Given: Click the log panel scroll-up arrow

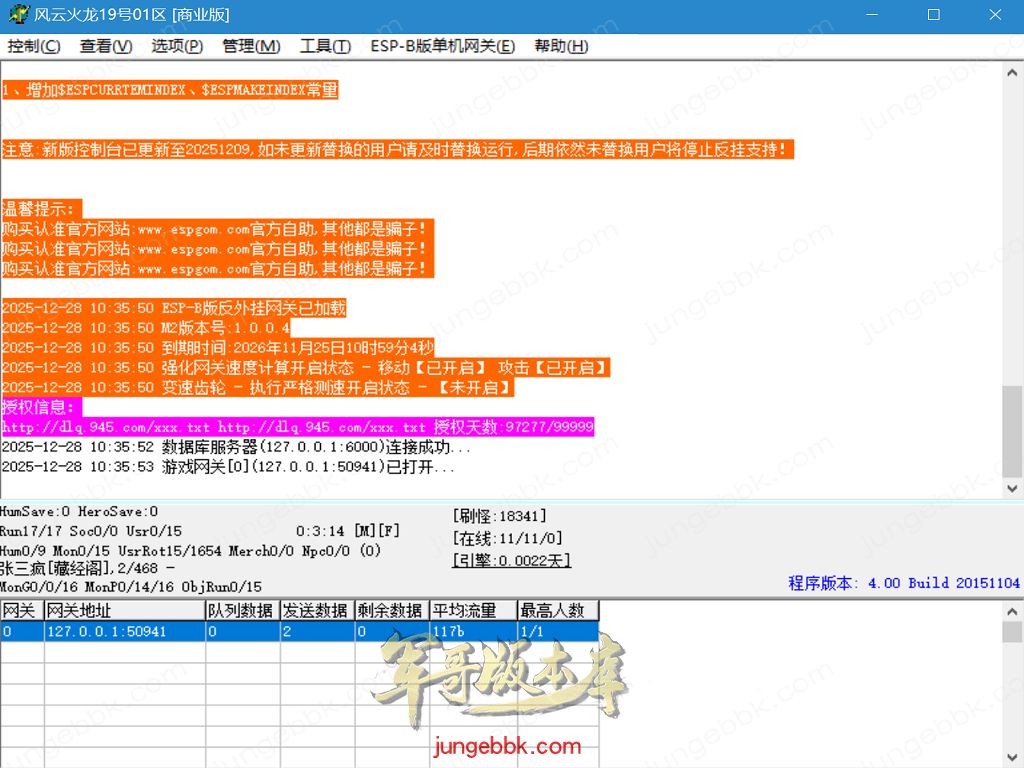Looking at the screenshot, I should [1012, 72].
